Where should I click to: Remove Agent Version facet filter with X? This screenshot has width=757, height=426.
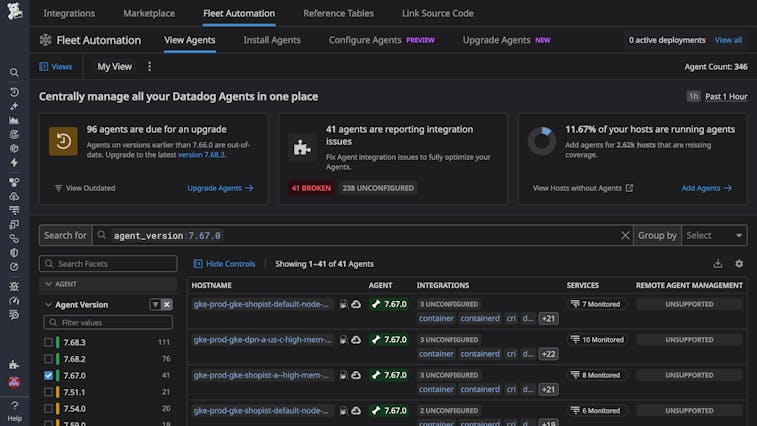(167, 305)
